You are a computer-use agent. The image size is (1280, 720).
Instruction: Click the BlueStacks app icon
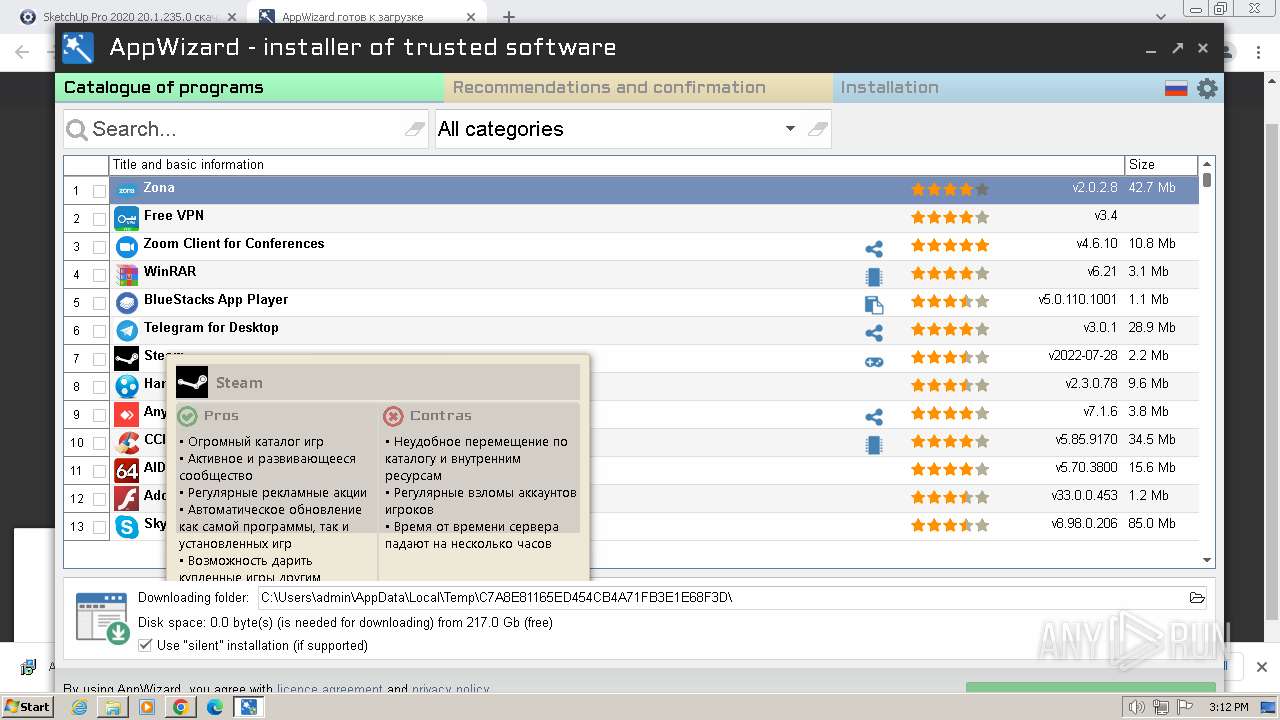click(x=126, y=302)
